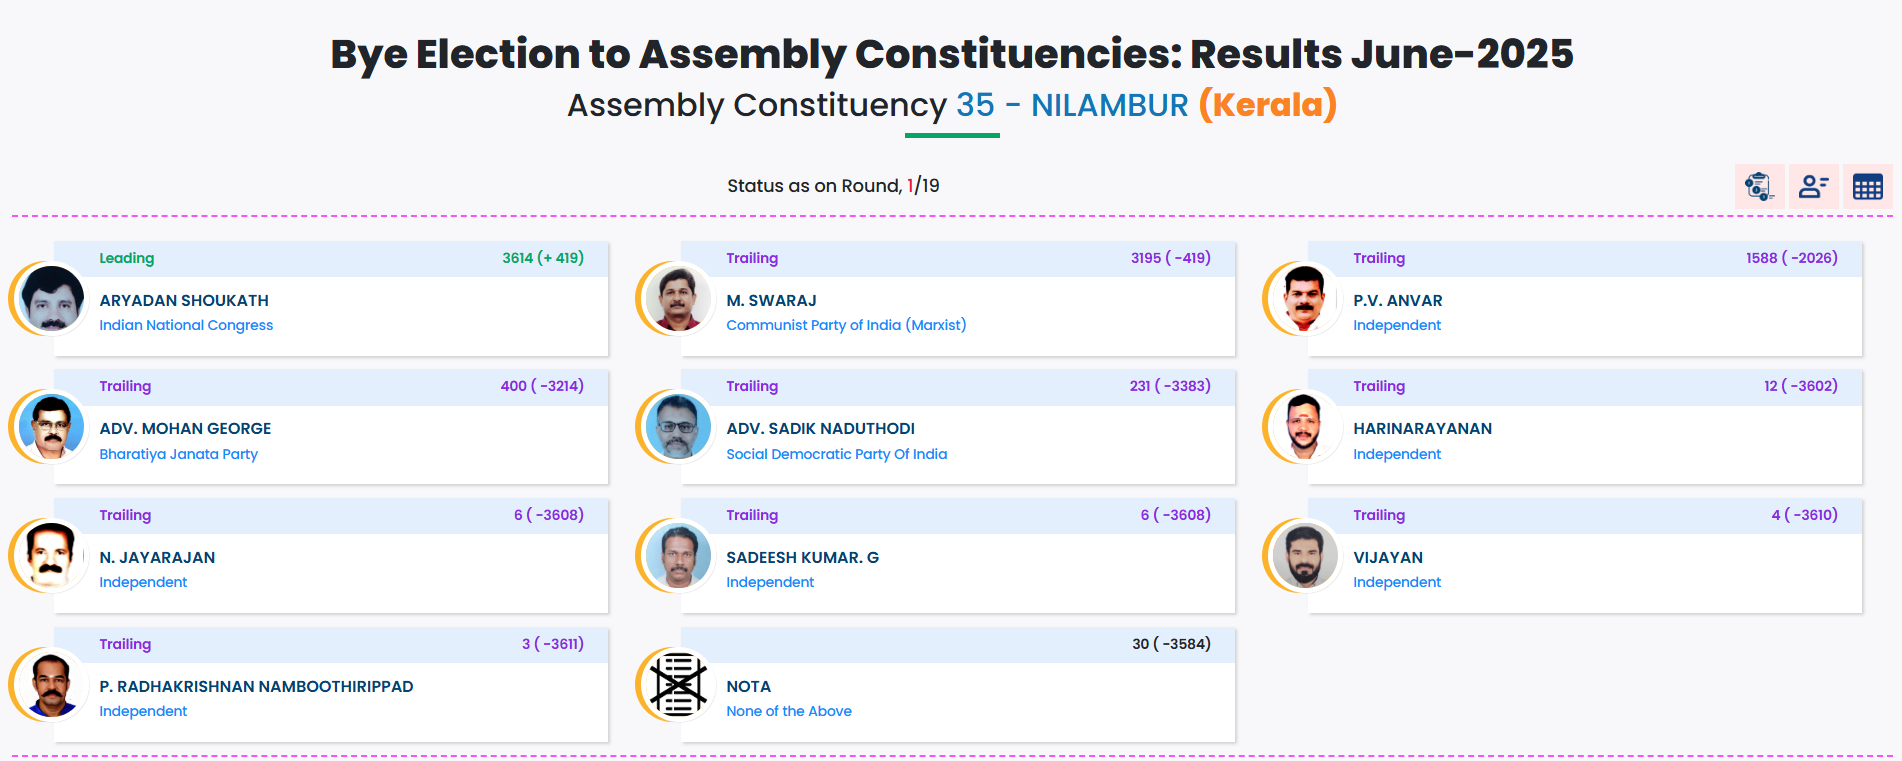Open the round-wise report view icon
The image size is (1902, 761).
(x=1759, y=186)
